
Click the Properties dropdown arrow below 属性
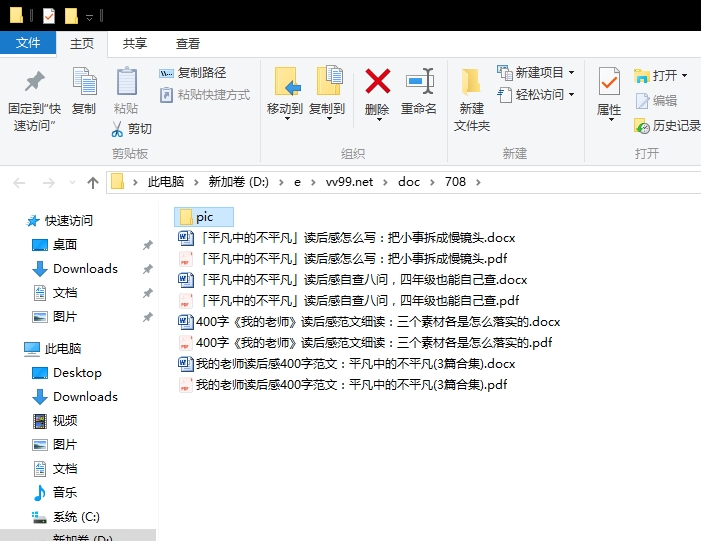click(x=611, y=120)
